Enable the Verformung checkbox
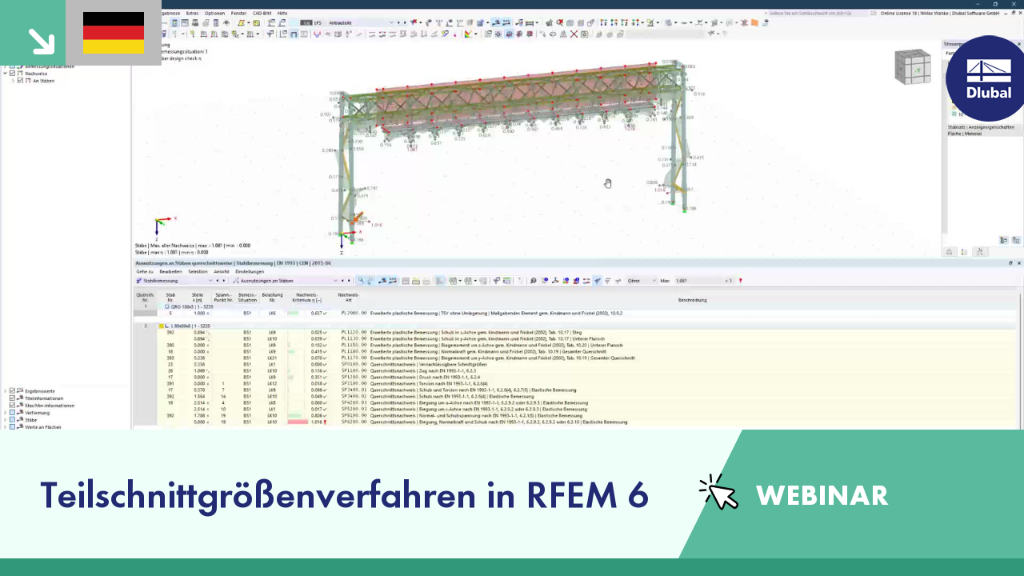 (12, 412)
